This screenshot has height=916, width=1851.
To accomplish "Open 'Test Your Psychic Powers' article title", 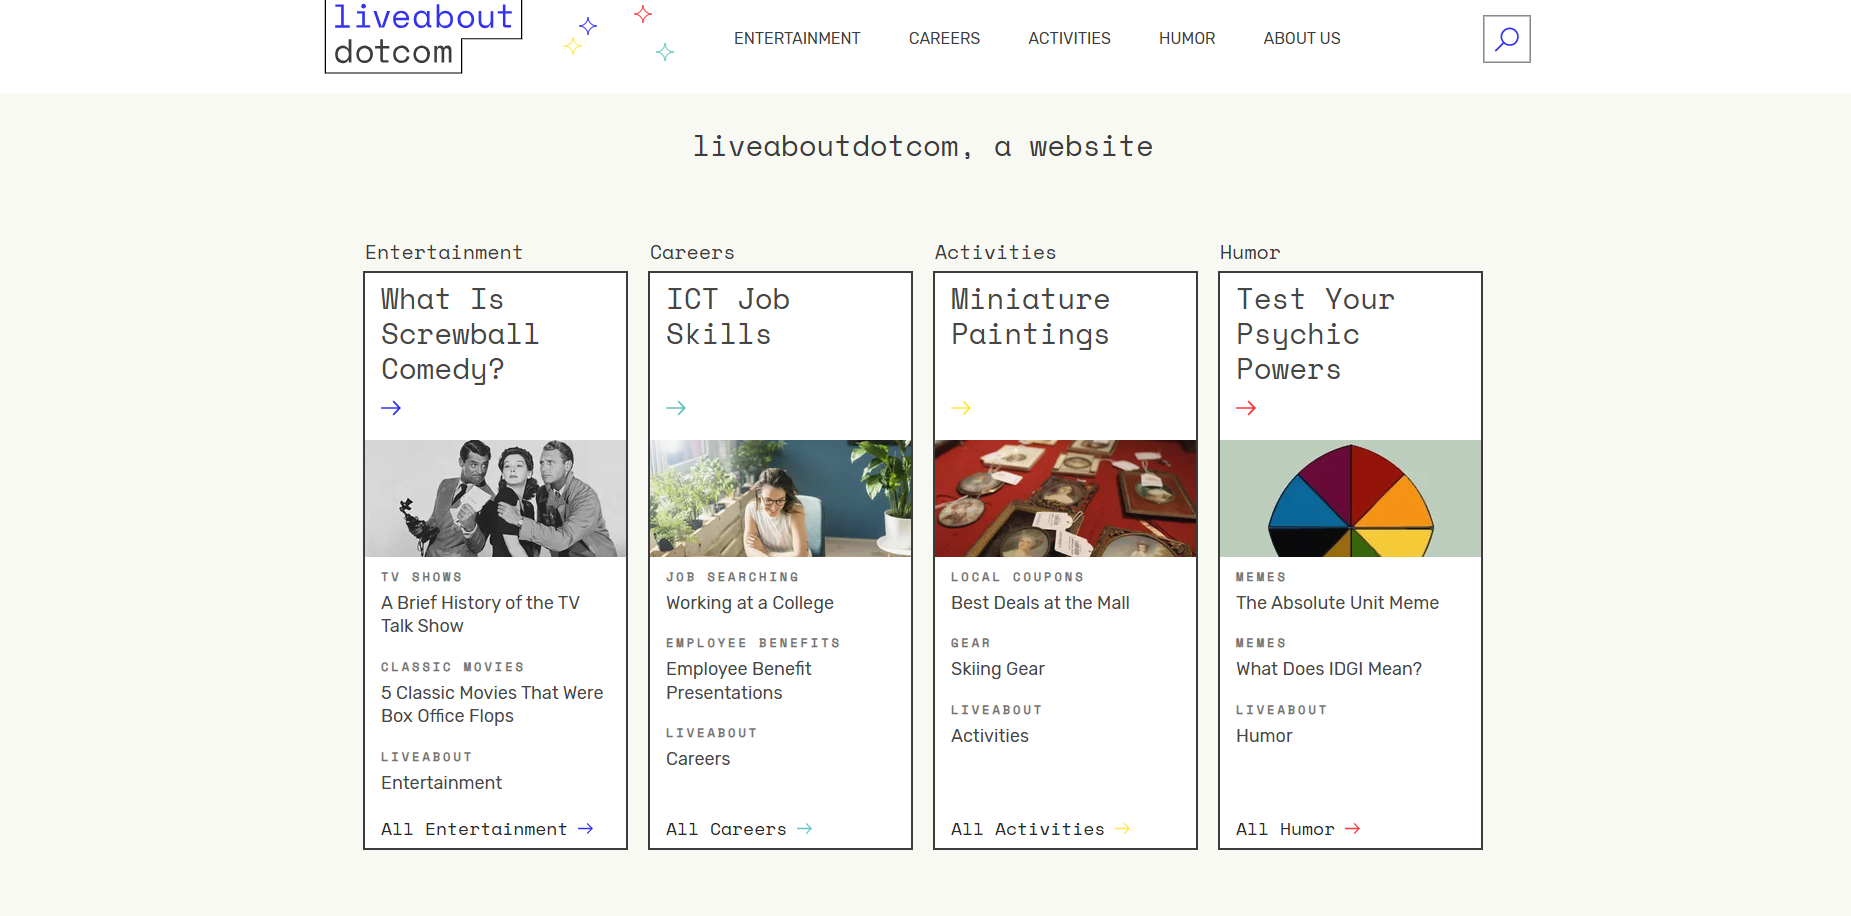I will click(x=1315, y=334).
